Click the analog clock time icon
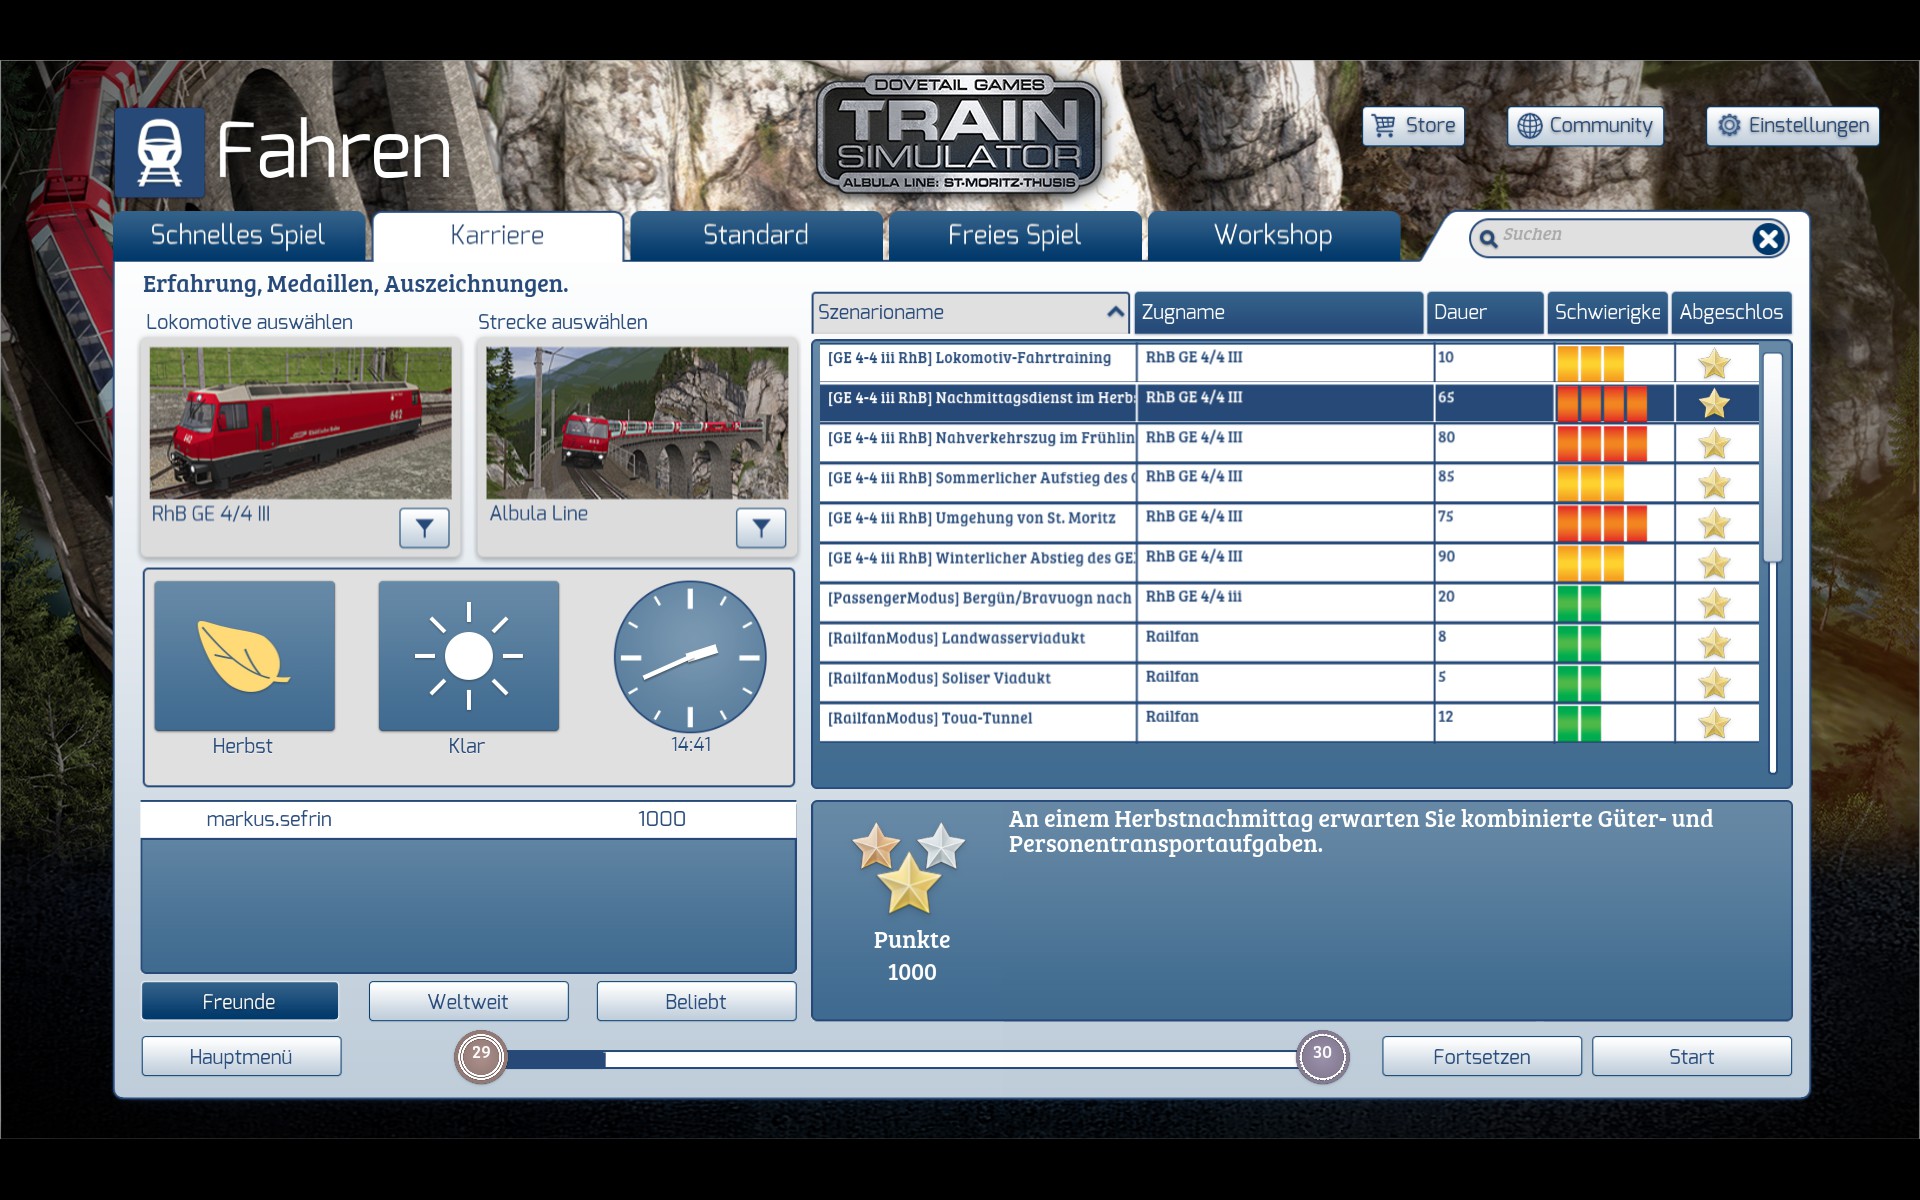Image resolution: width=1920 pixels, height=1200 pixels. pyautogui.click(x=690, y=656)
